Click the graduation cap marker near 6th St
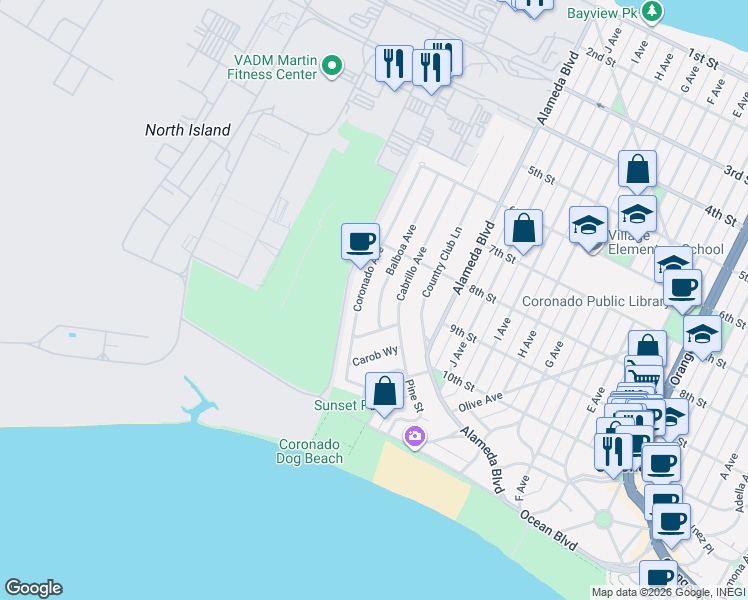 pyautogui.click(x=702, y=336)
